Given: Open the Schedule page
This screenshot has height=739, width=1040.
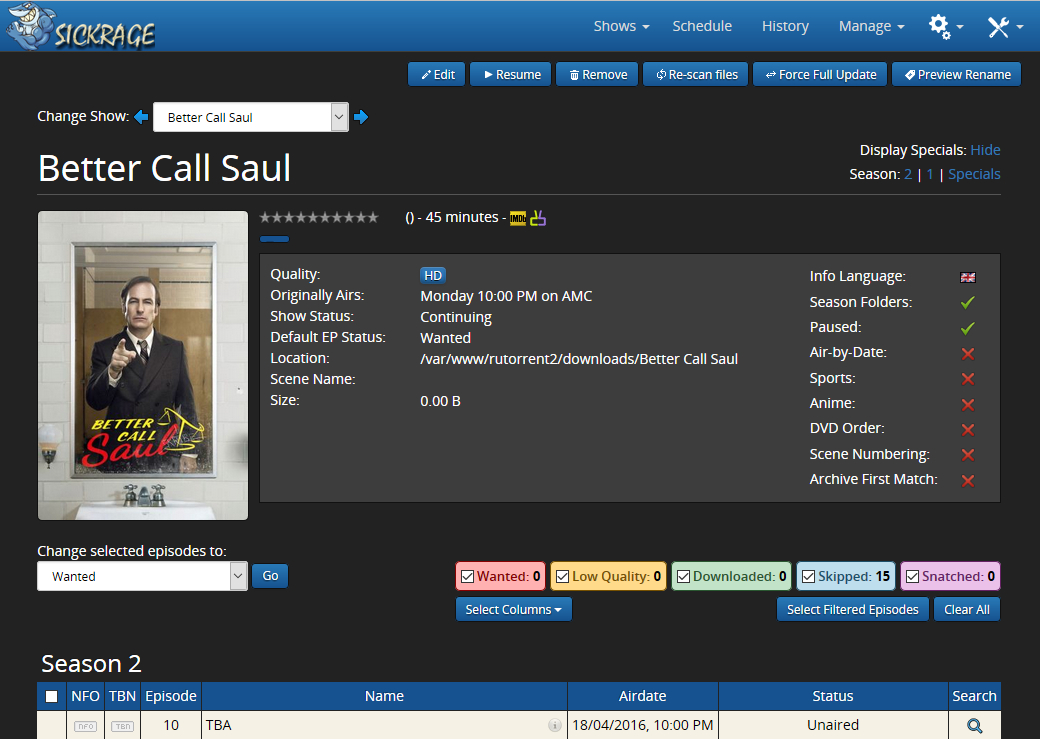Looking at the screenshot, I should click(702, 26).
